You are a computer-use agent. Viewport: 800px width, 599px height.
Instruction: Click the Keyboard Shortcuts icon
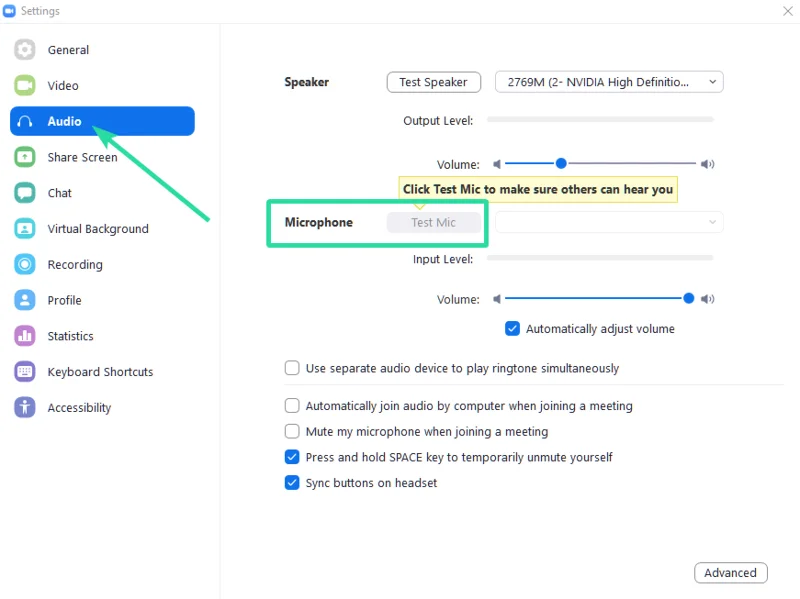24,371
